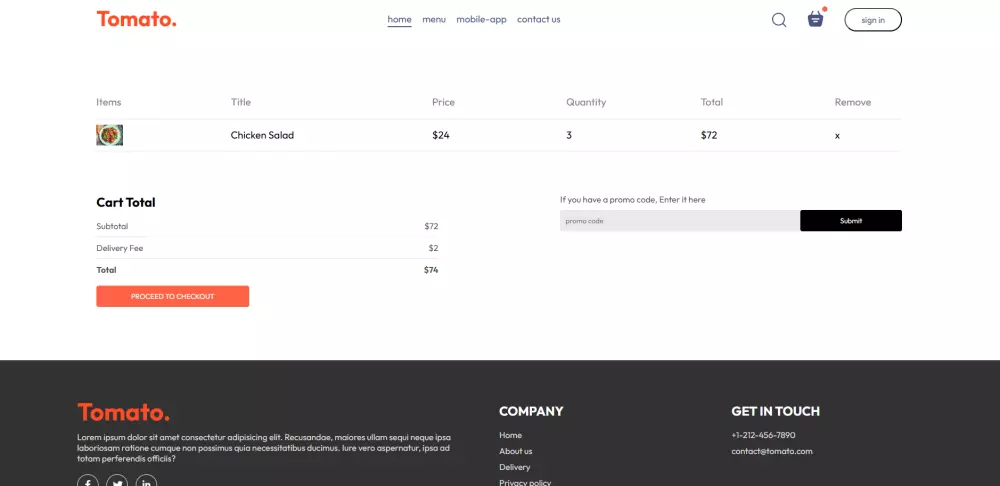Screen dimensions: 1000x486
Task: Open the Twitter social icon
Action: [117, 482]
